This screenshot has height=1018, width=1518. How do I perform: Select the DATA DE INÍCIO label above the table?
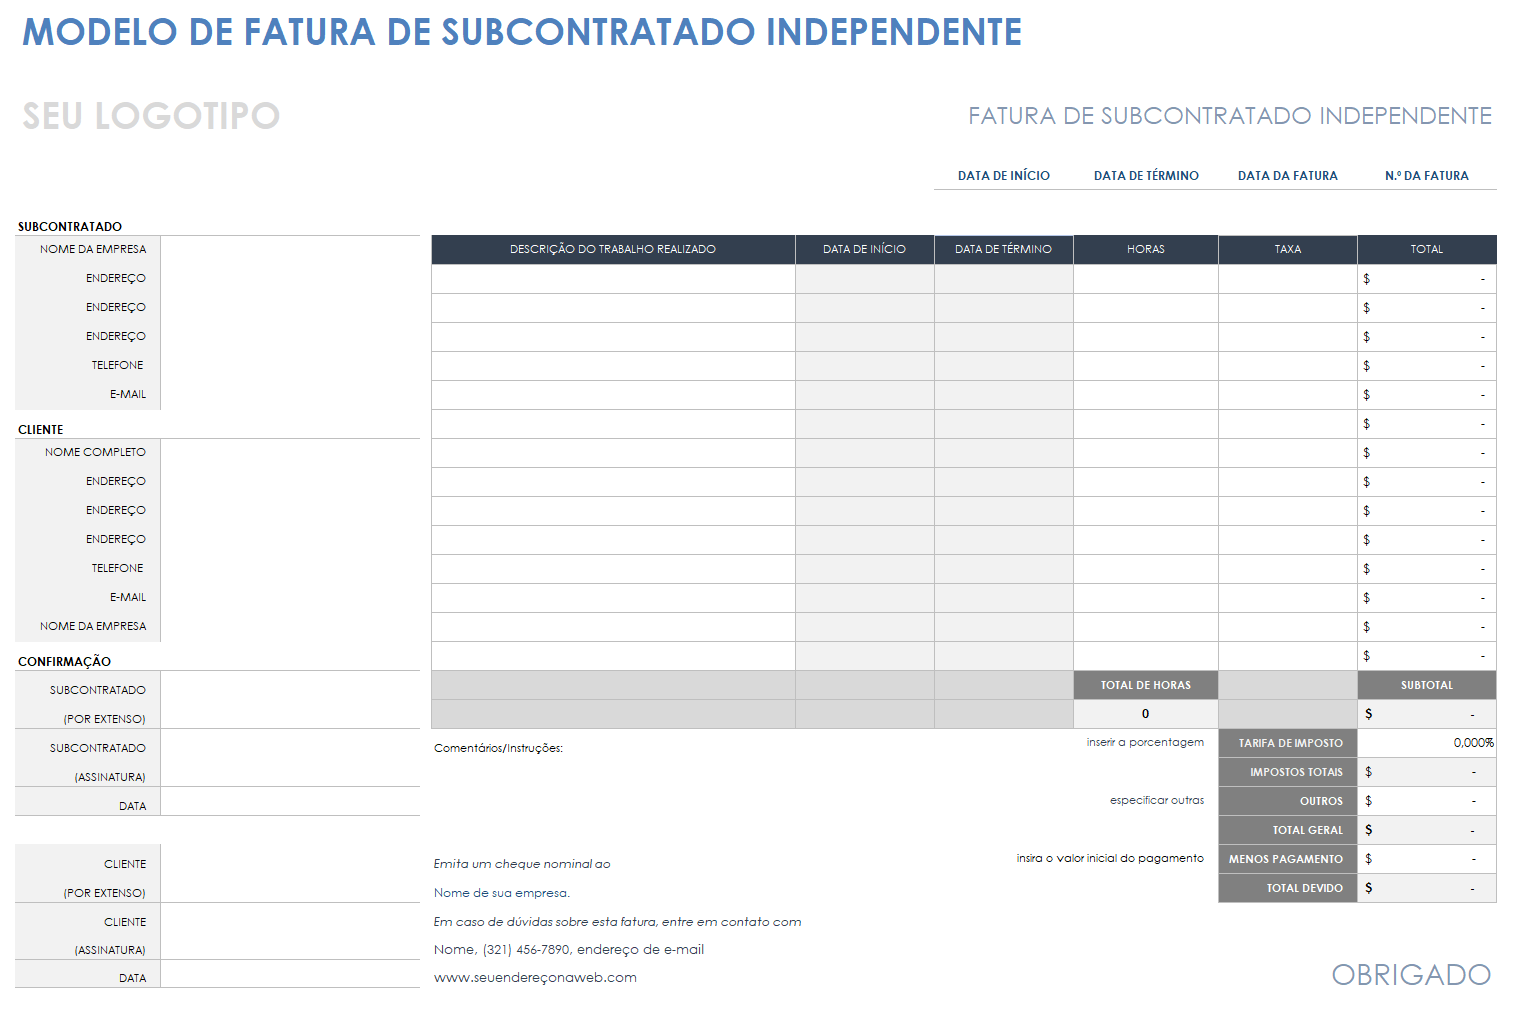pos(1003,176)
